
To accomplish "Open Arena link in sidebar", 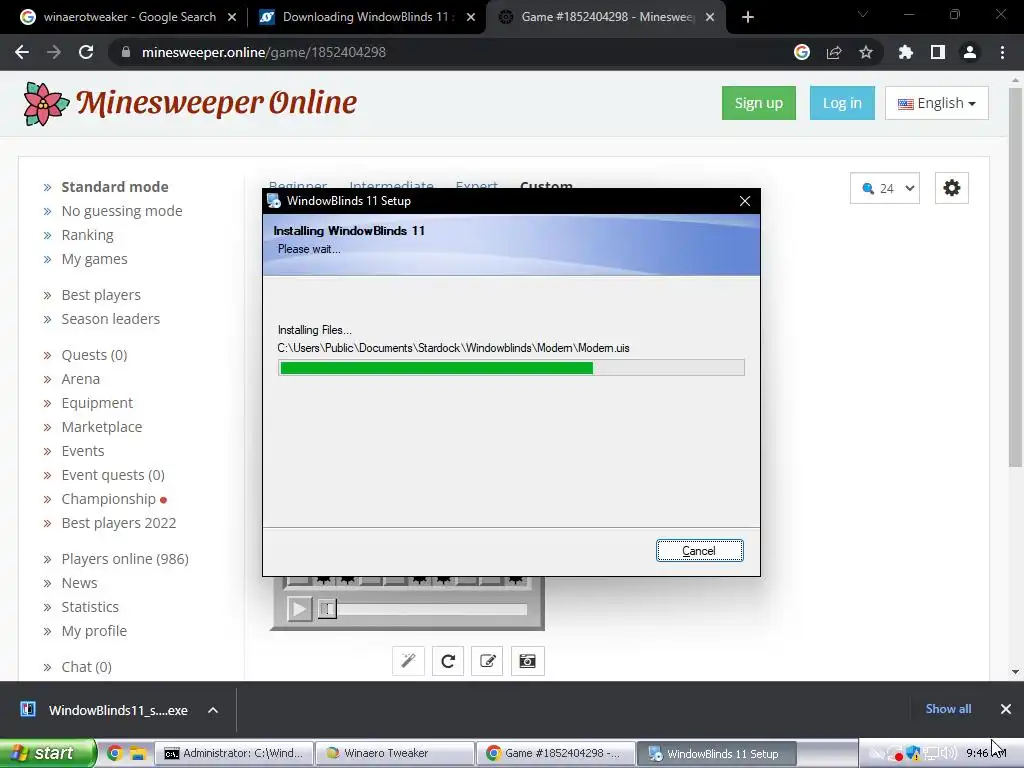I will [x=80, y=379].
